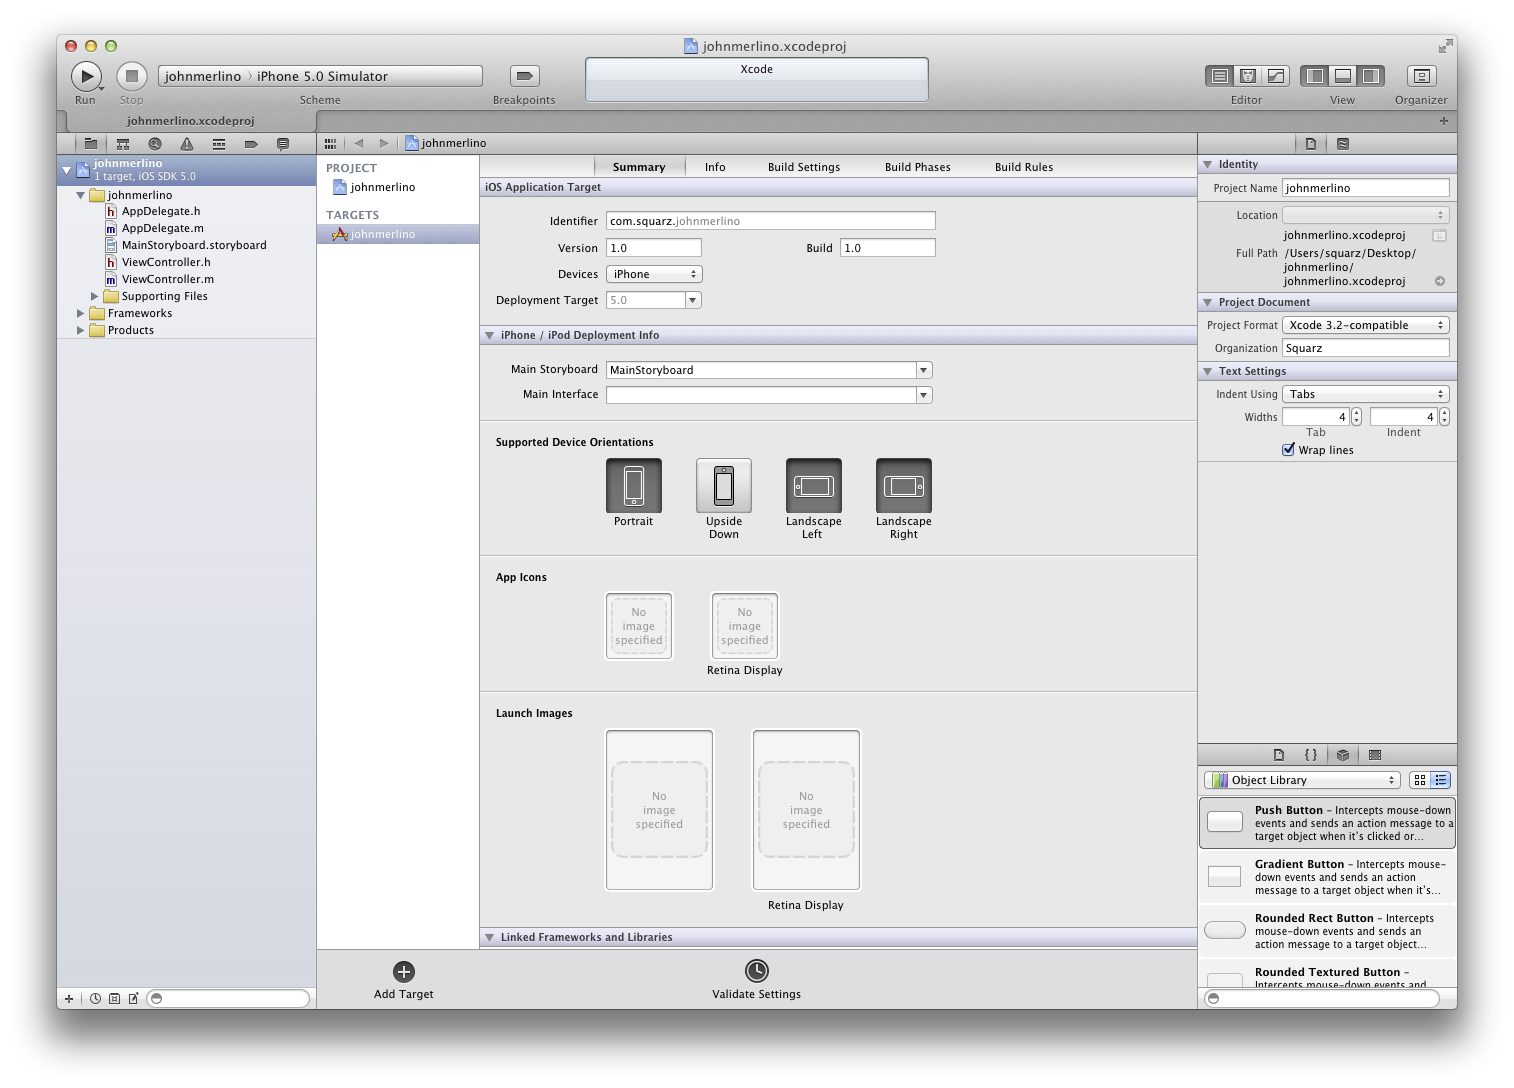This screenshot has height=1088, width=1514.
Task: Click the Run button
Action: click(86, 76)
